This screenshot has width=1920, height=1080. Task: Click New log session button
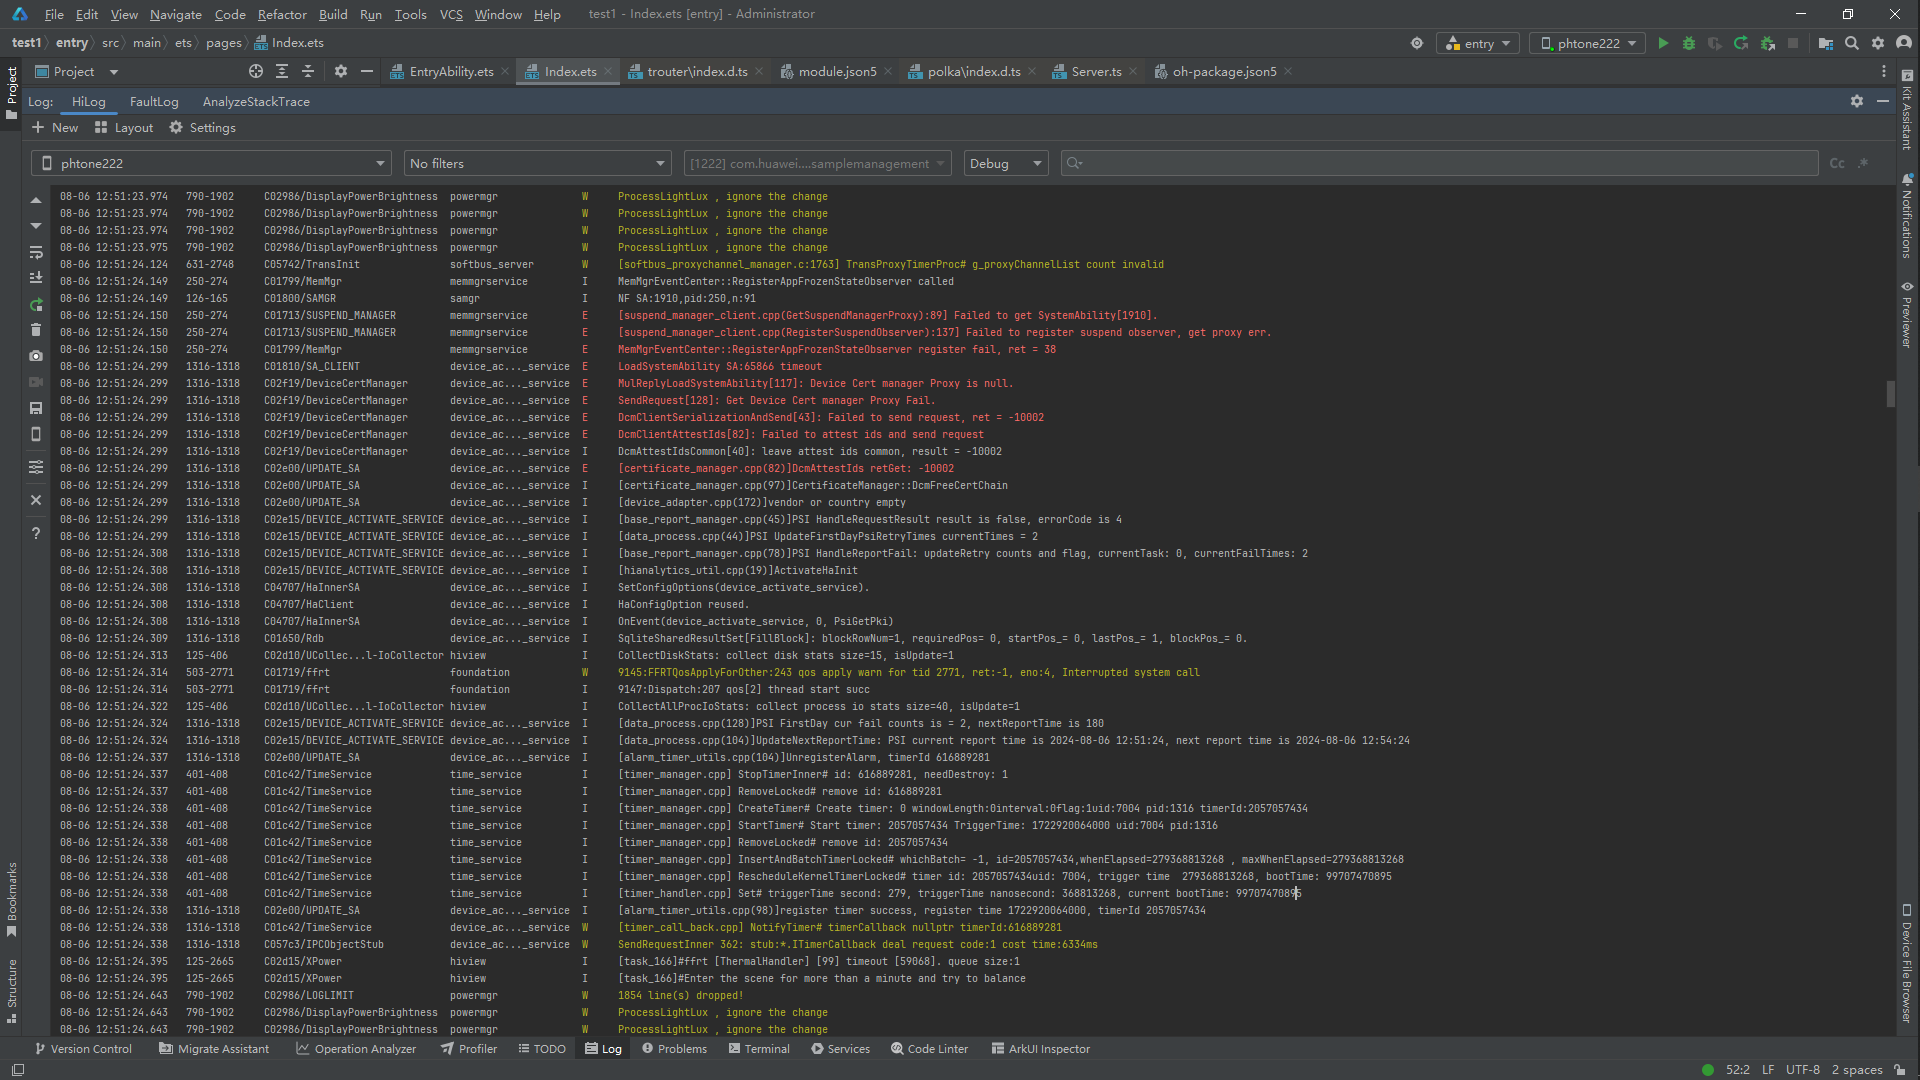[x=55, y=127]
